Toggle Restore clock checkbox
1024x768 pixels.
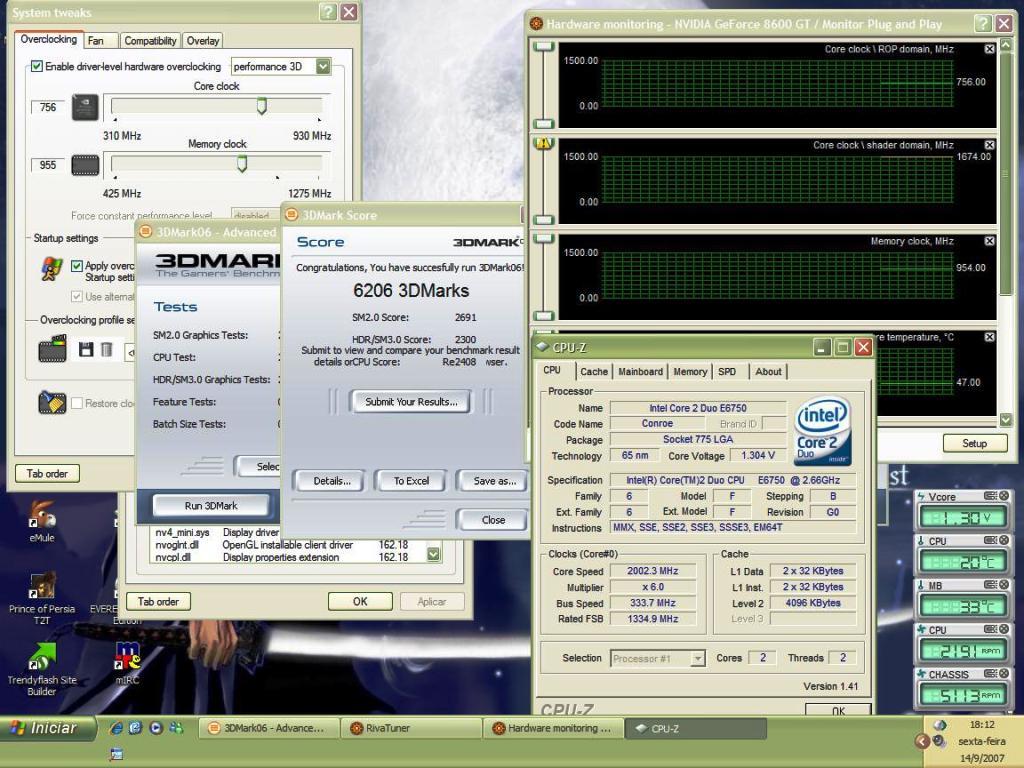click(x=77, y=403)
